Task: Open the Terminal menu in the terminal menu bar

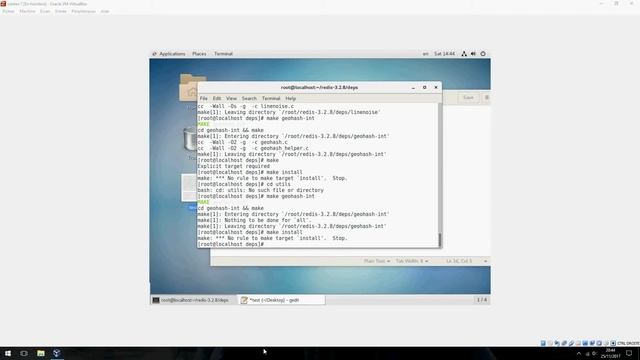Action: pyautogui.click(x=271, y=98)
